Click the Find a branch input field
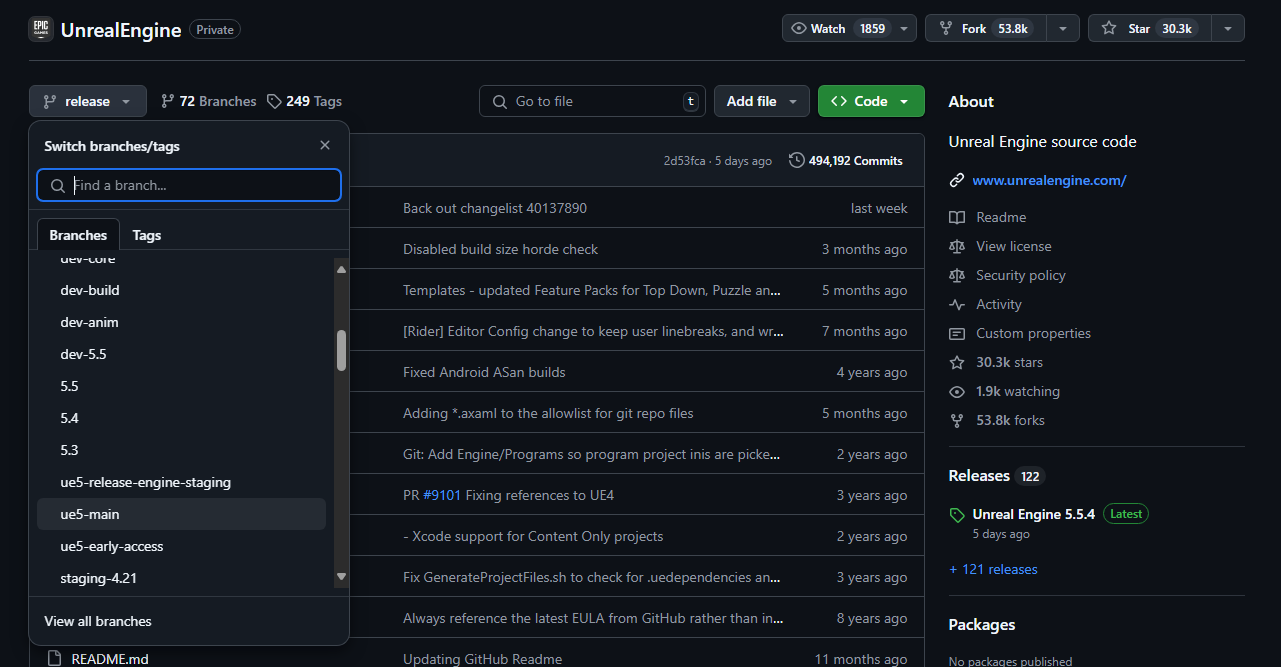1281x667 pixels. point(189,185)
